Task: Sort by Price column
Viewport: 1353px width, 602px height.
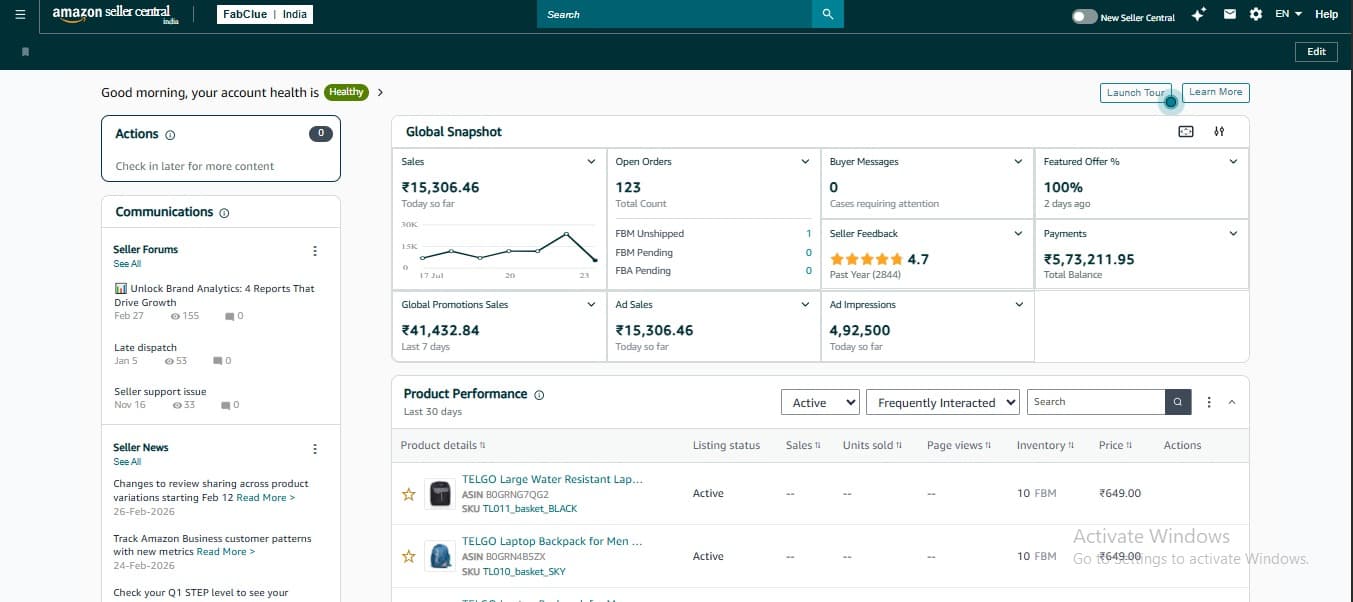Action: [x=1115, y=446]
